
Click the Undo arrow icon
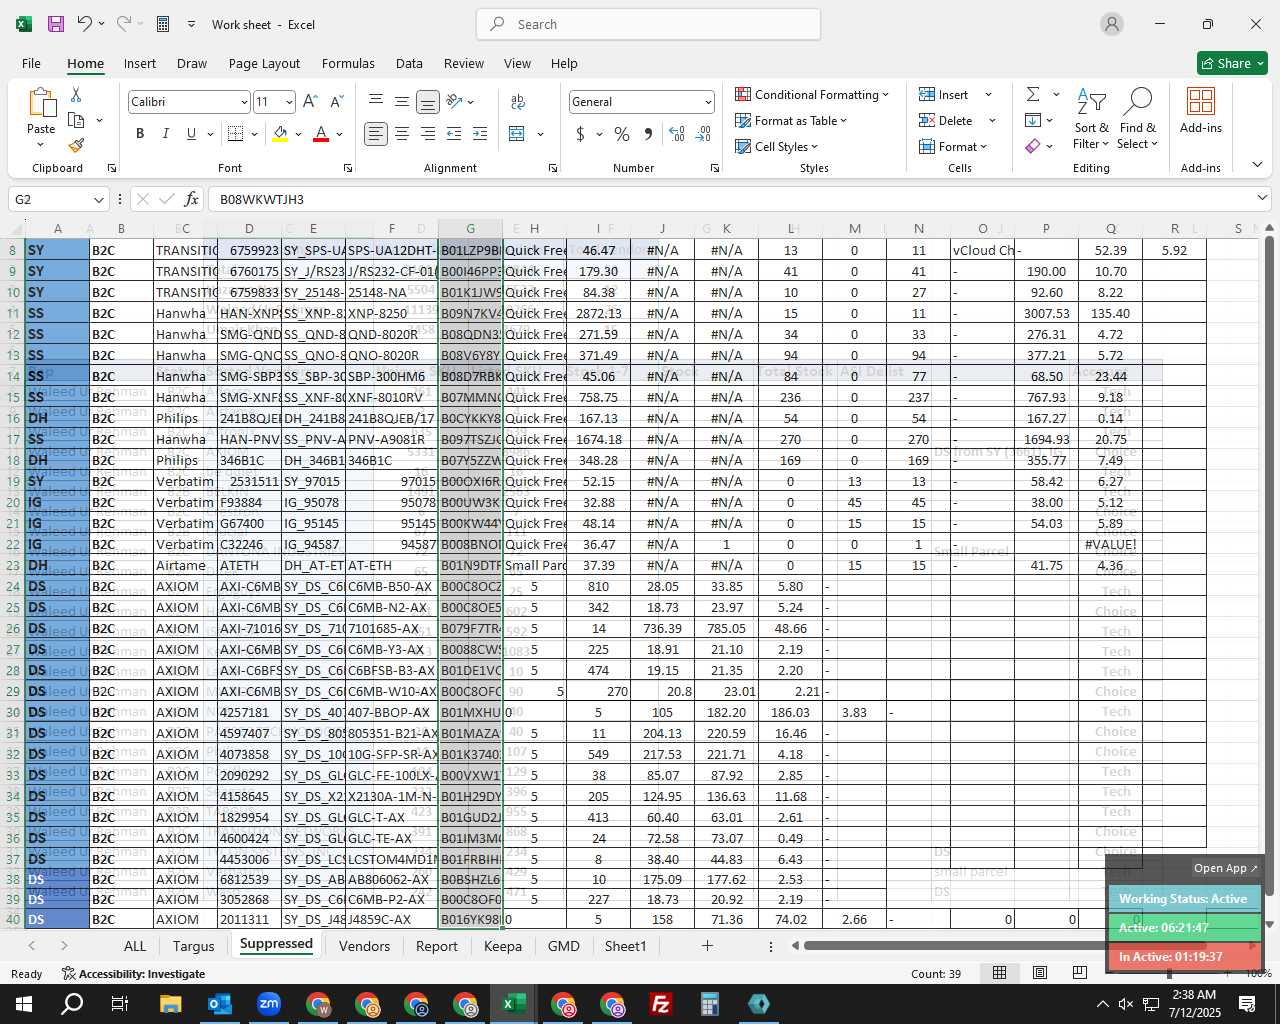pyautogui.click(x=85, y=24)
